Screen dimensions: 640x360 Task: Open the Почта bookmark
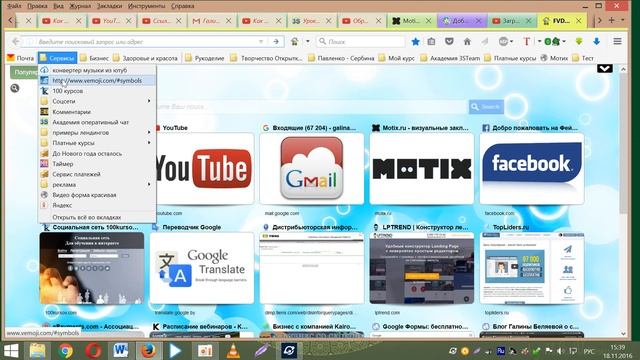point(20,58)
